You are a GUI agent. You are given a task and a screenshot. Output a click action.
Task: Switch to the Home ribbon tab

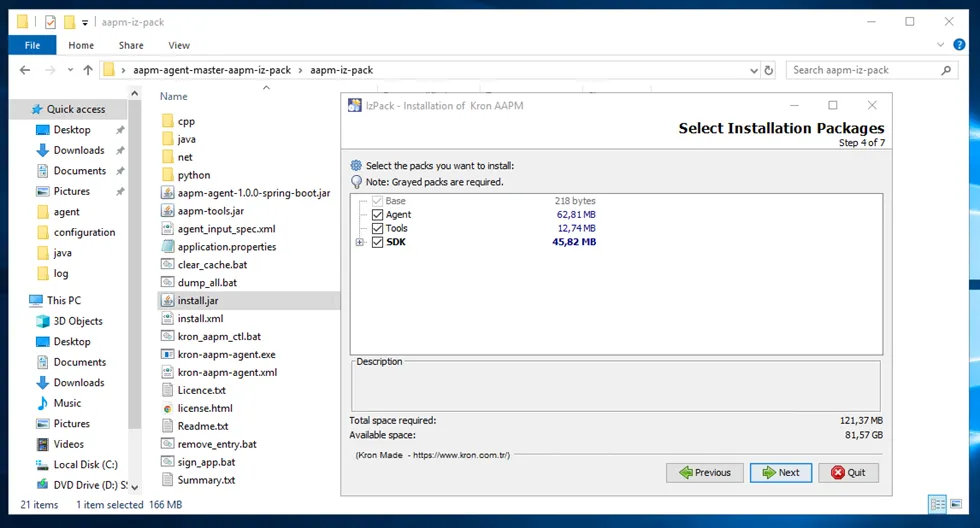(x=81, y=45)
